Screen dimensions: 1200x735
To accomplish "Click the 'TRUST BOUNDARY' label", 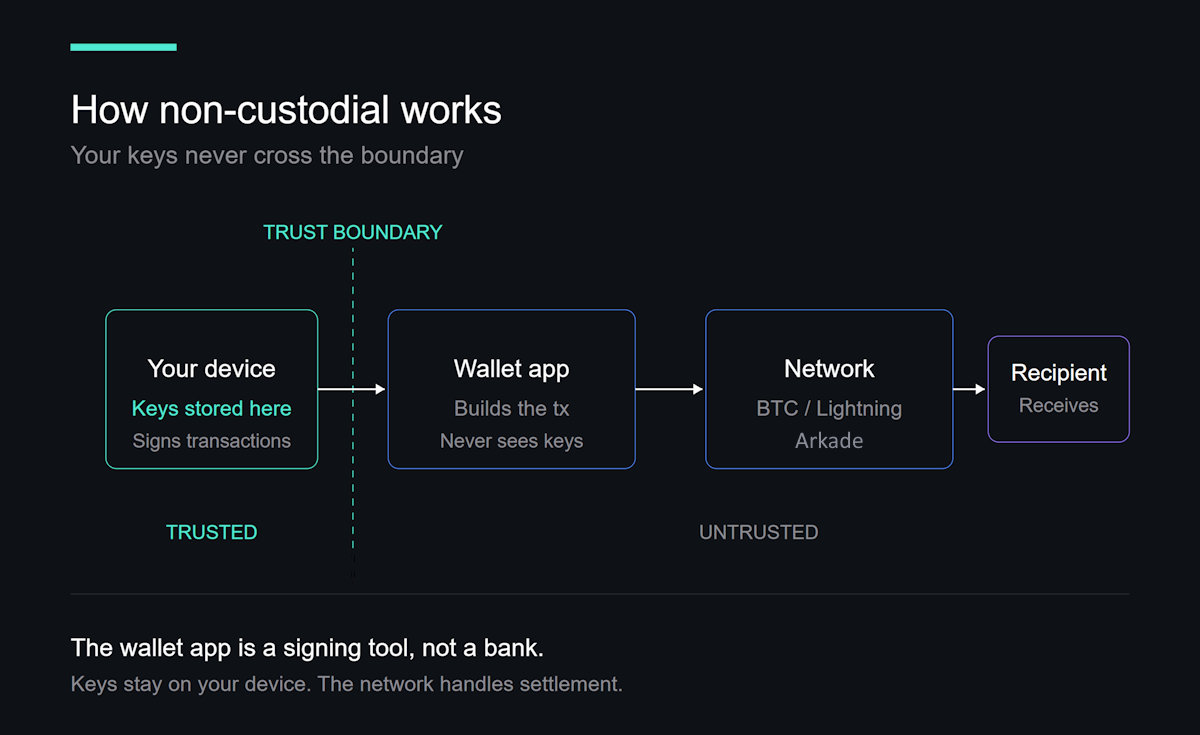I will (x=352, y=232).
